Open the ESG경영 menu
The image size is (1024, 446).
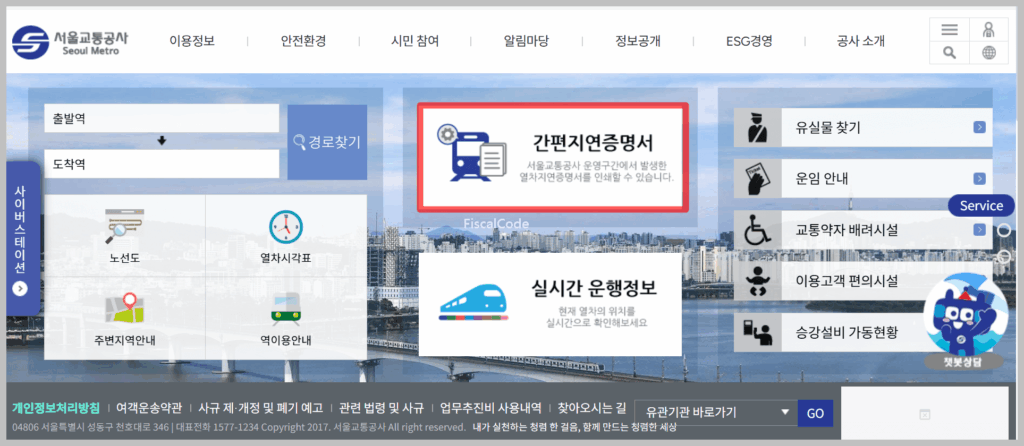click(749, 41)
